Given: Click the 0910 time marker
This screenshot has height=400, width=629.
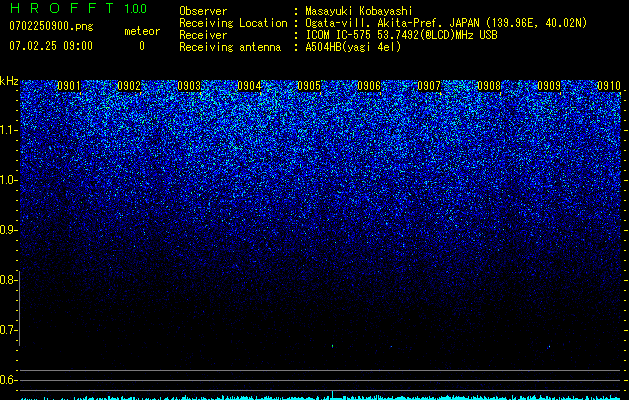Looking at the screenshot, I should point(609,86).
